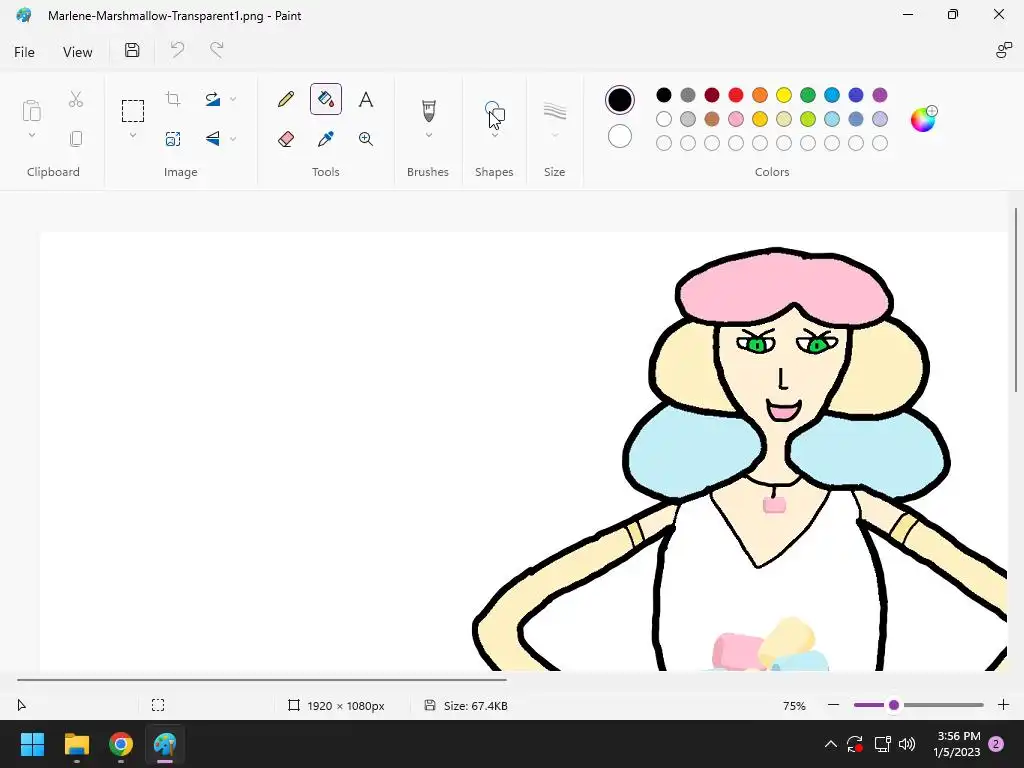The image size is (1024, 768).
Task: Open the Brushes dropdown arrow
Action: pos(428,136)
